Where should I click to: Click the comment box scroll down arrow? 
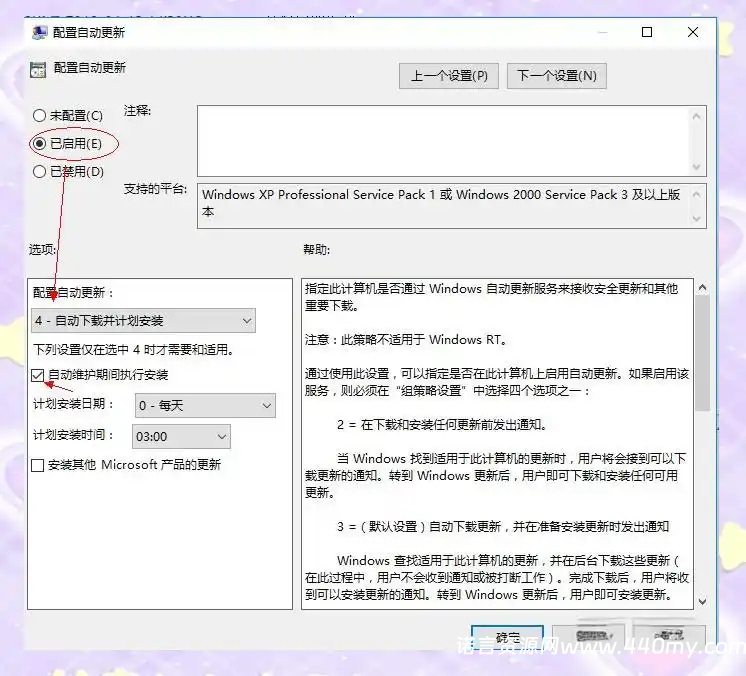(x=697, y=167)
